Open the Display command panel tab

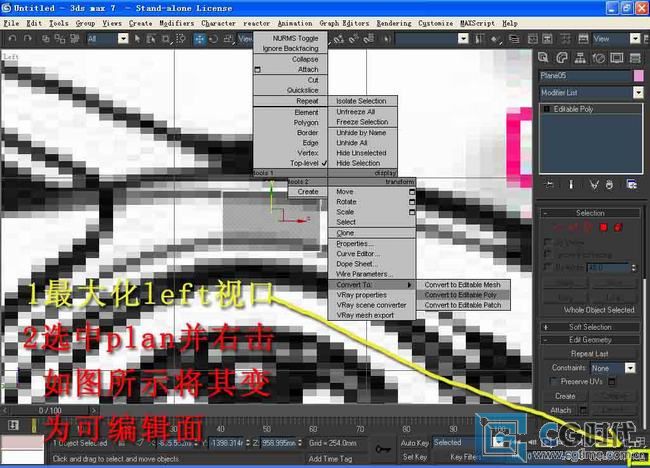click(x=617, y=58)
